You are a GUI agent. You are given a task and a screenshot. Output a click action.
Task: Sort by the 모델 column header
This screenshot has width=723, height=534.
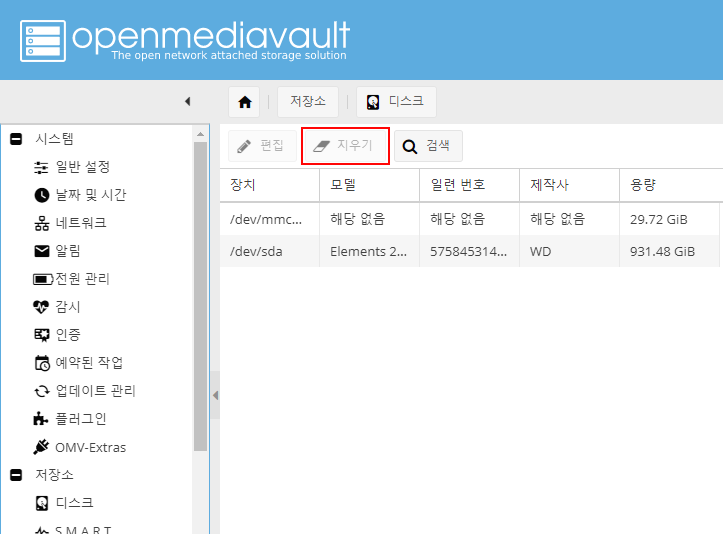pyautogui.click(x=369, y=185)
